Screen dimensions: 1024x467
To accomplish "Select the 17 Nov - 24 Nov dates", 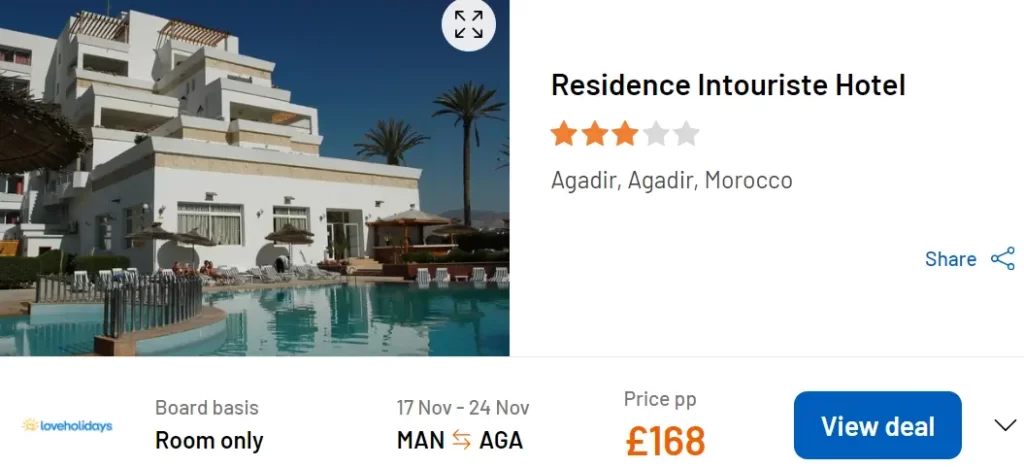I will 463,408.
